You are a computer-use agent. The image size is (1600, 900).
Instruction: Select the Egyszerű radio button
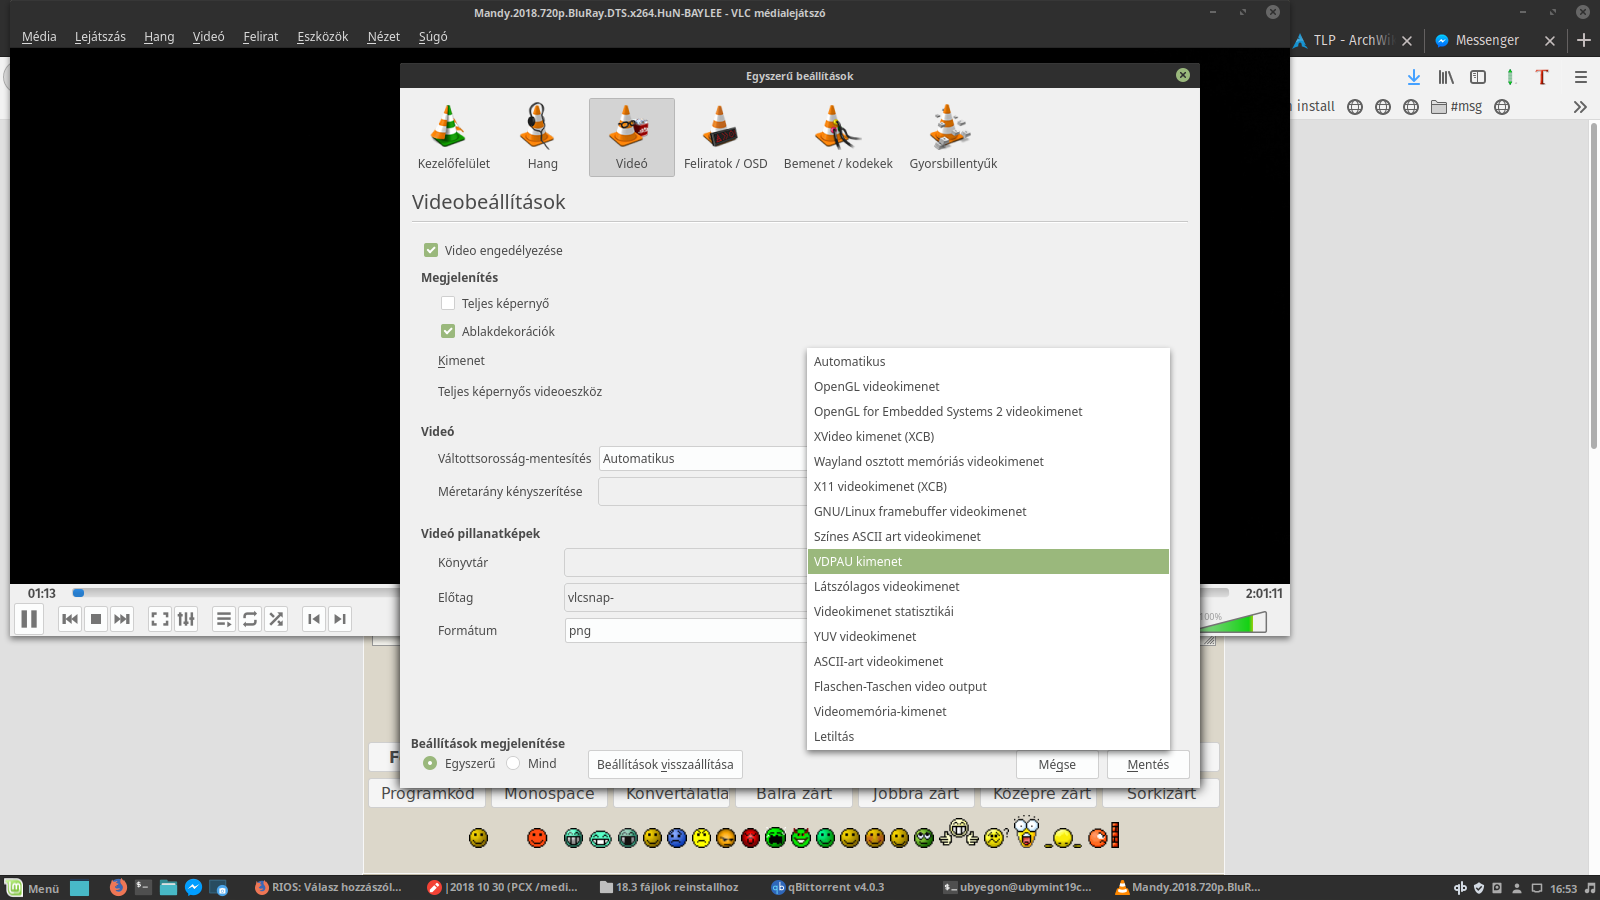pyautogui.click(x=430, y=763)
